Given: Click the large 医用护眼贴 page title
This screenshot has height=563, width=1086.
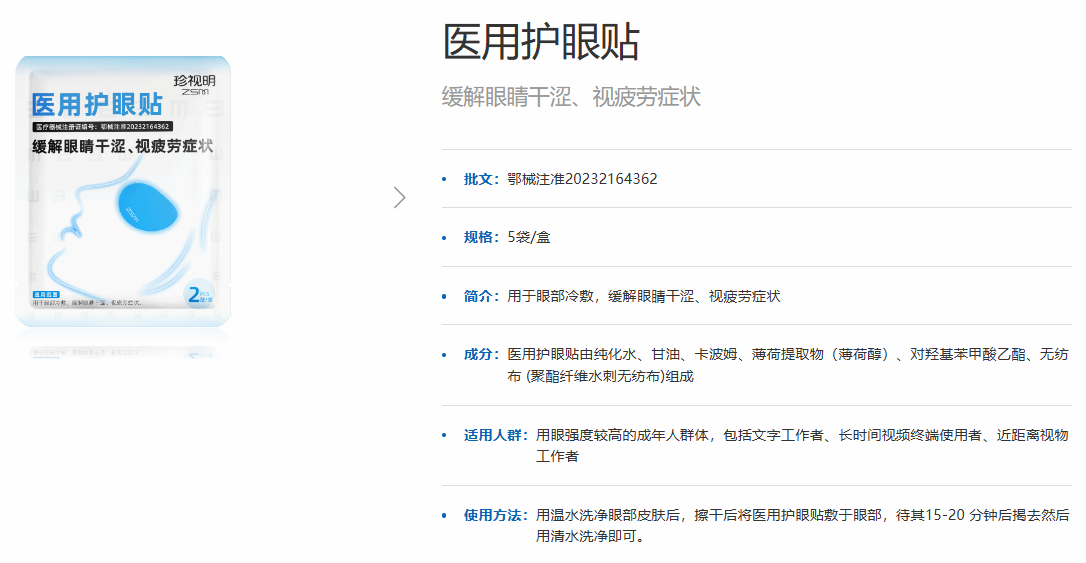Looking at the screenshot, I should click(x=541, y=42).
